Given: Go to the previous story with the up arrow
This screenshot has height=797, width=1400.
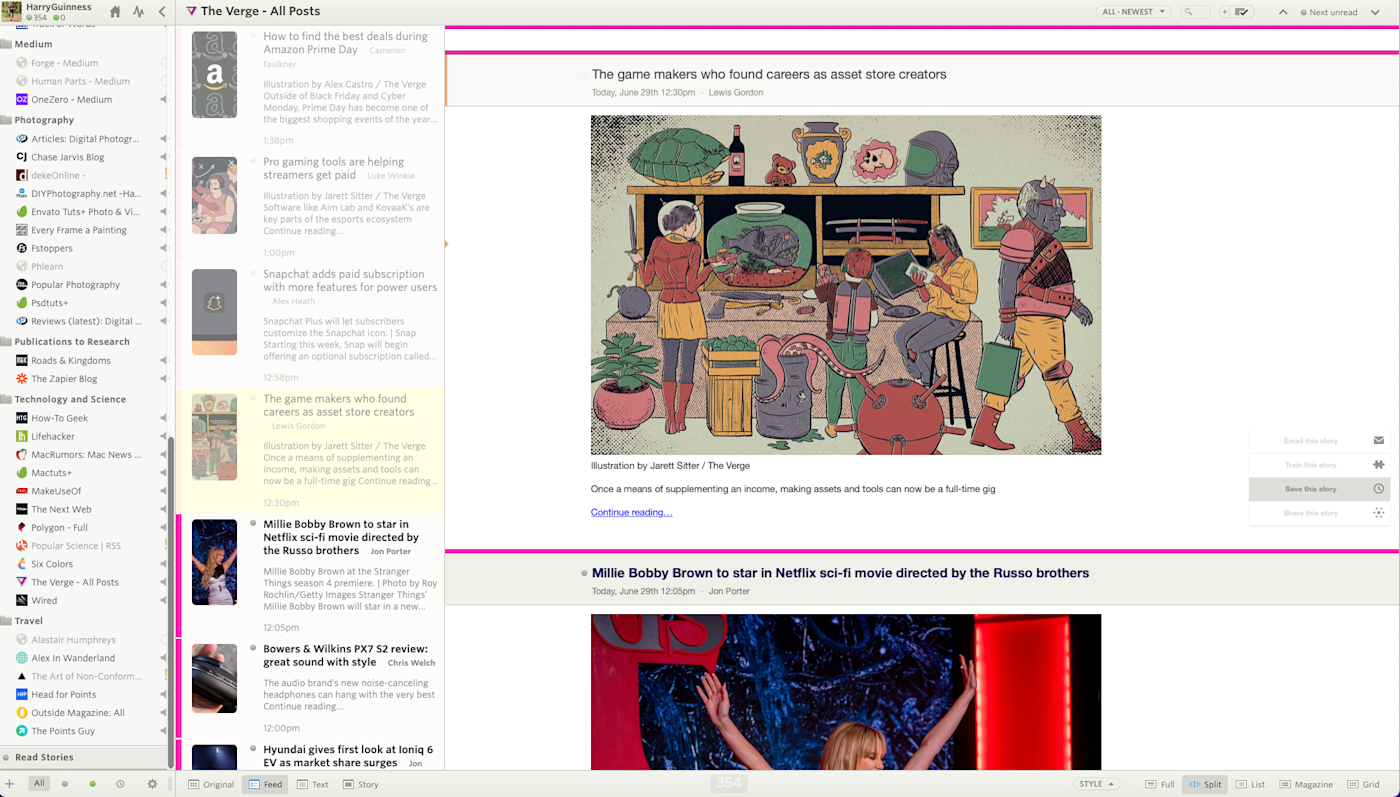Looking at the screenshot, I should [x=1283, y=12].
